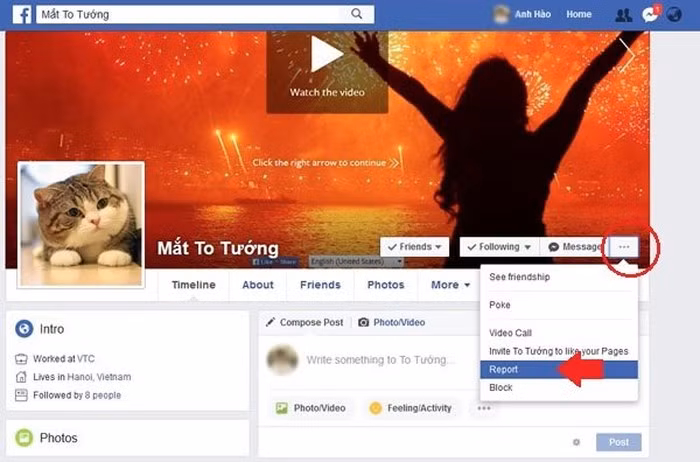
Task: Click the Photo/Video camera tab icon
Action: 364,323
